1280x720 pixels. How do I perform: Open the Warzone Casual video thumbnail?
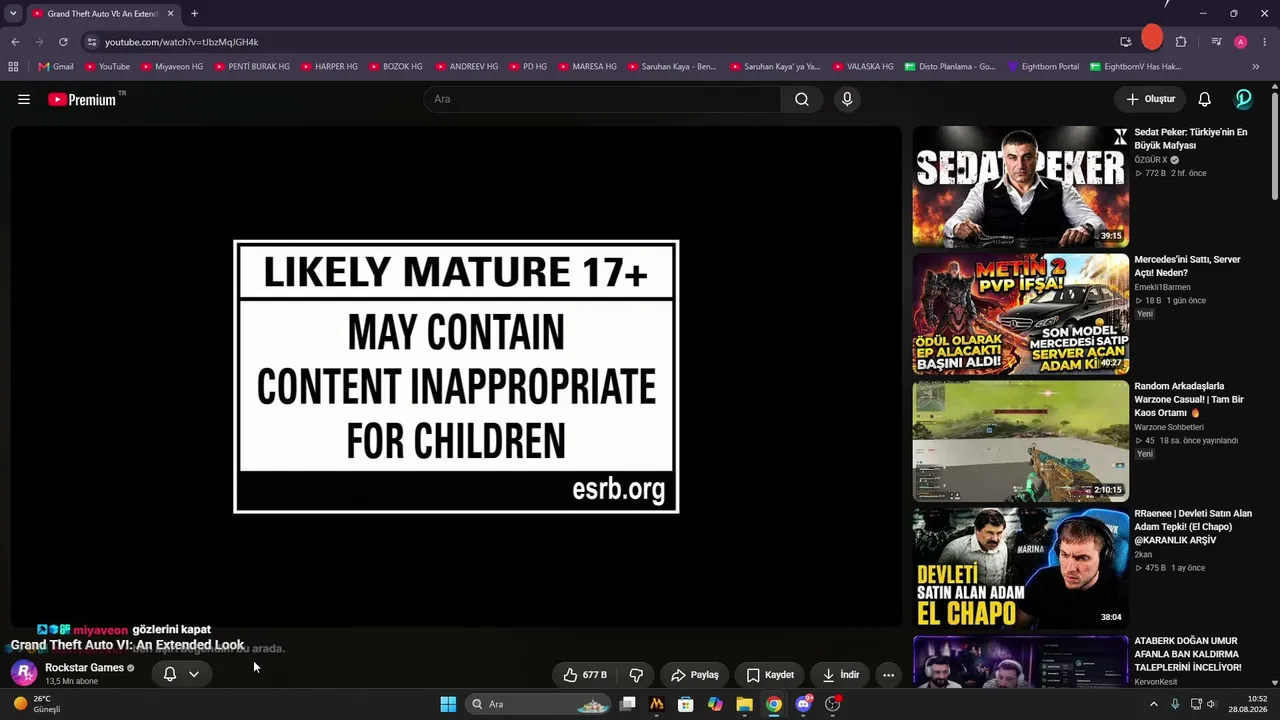coord(1020,441)
